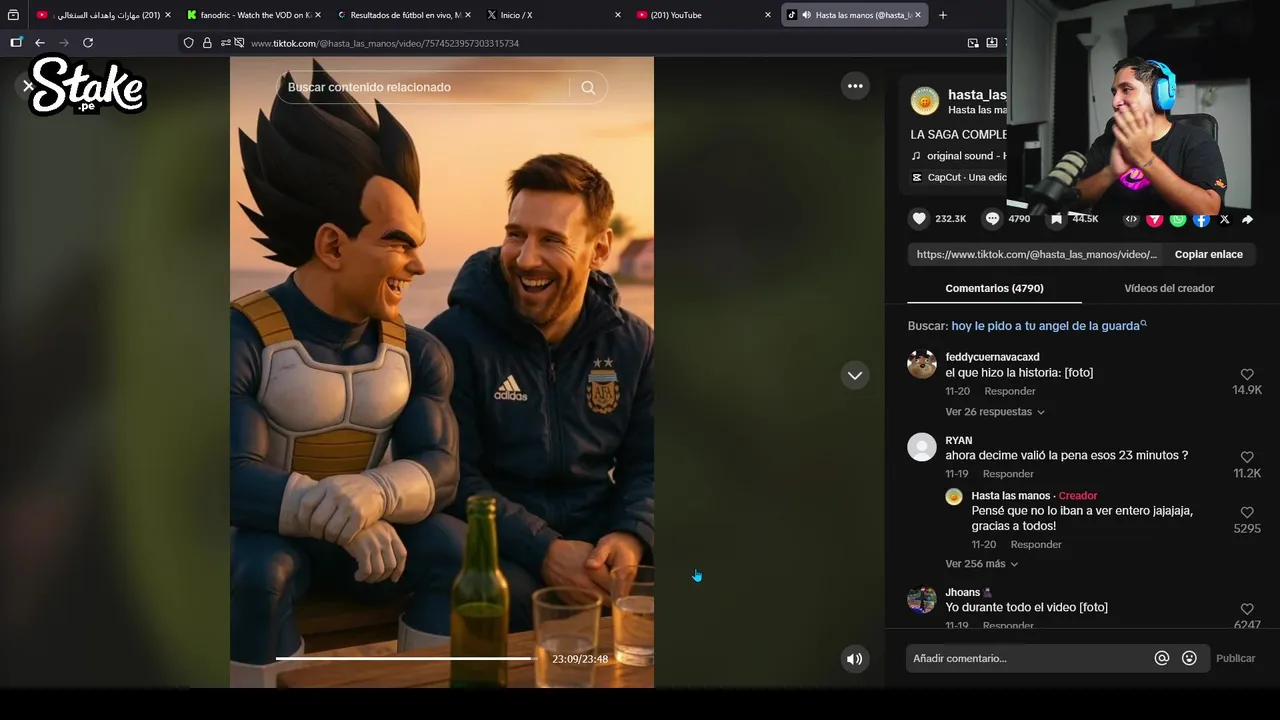Share to WhatsApp
The image size is (1280, 720).
point(1178,219)
